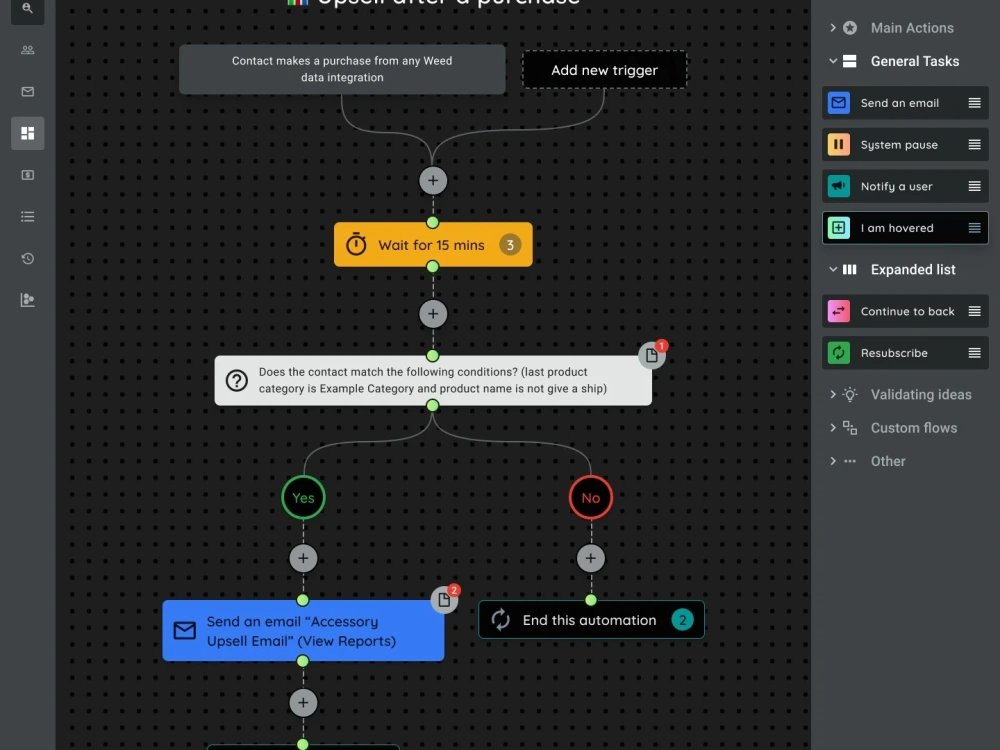Click drag handle on Resubscribe task

click(974, 353)
